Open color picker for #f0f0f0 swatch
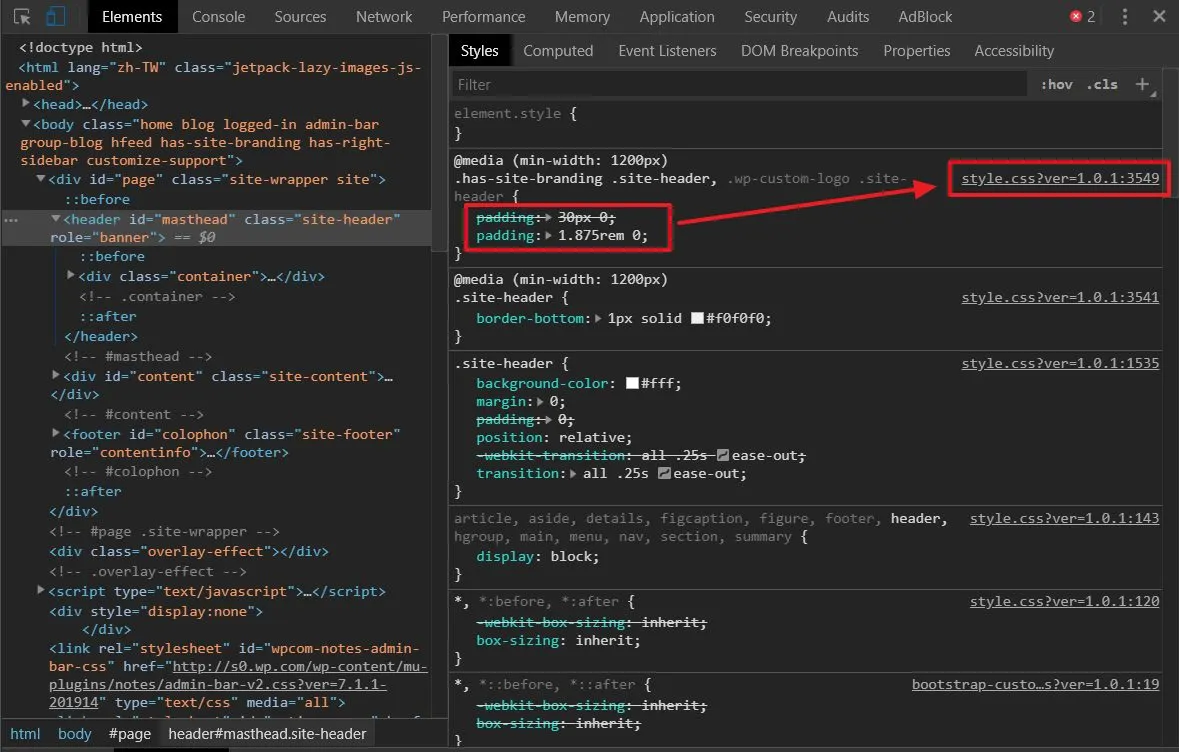 coord(697,318)
